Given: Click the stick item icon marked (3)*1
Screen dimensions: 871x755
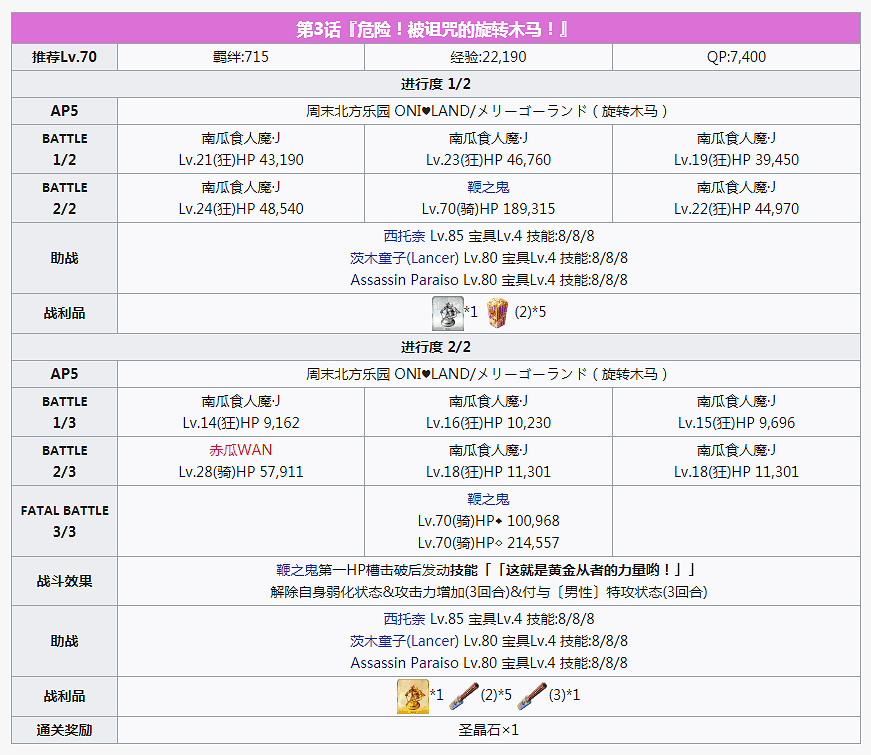Looking at the screenshot, I should point(532,695).
